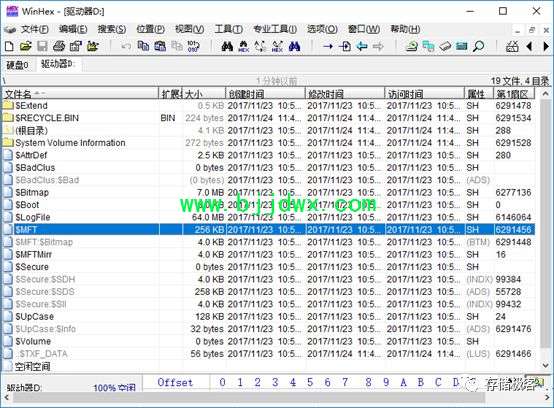The height and width of the screenshot is (408, 554).
Task: Click the grey Forward arrow icon
Action: [378, 46]
